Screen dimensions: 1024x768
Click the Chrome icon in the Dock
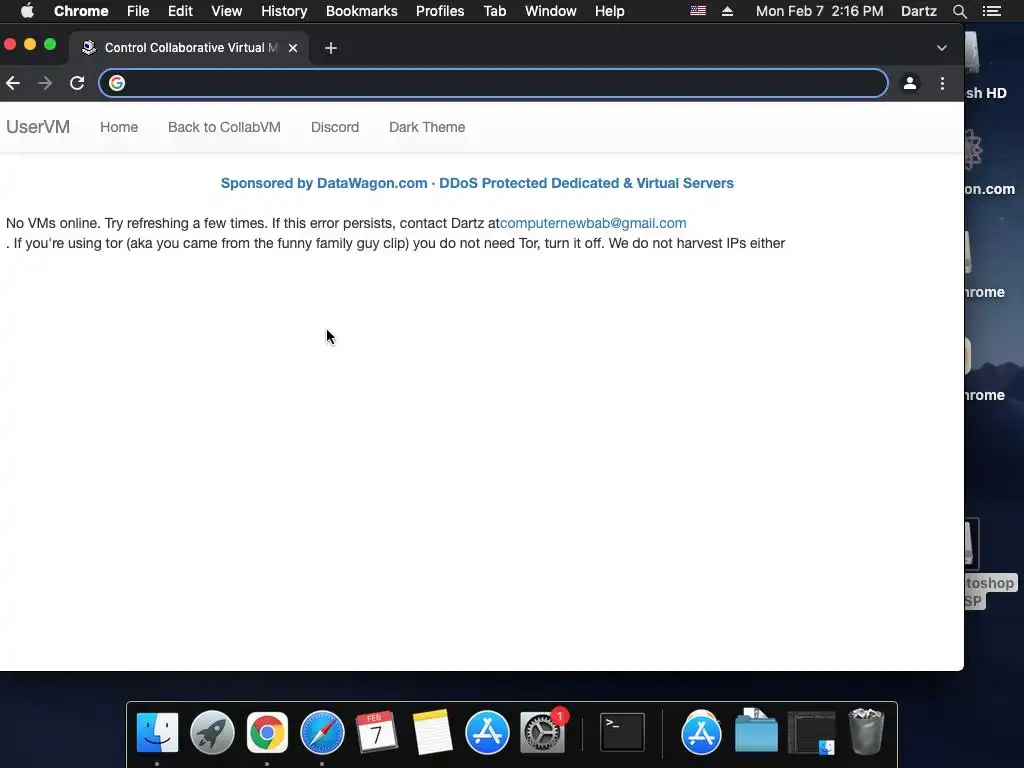pos(267,732)
